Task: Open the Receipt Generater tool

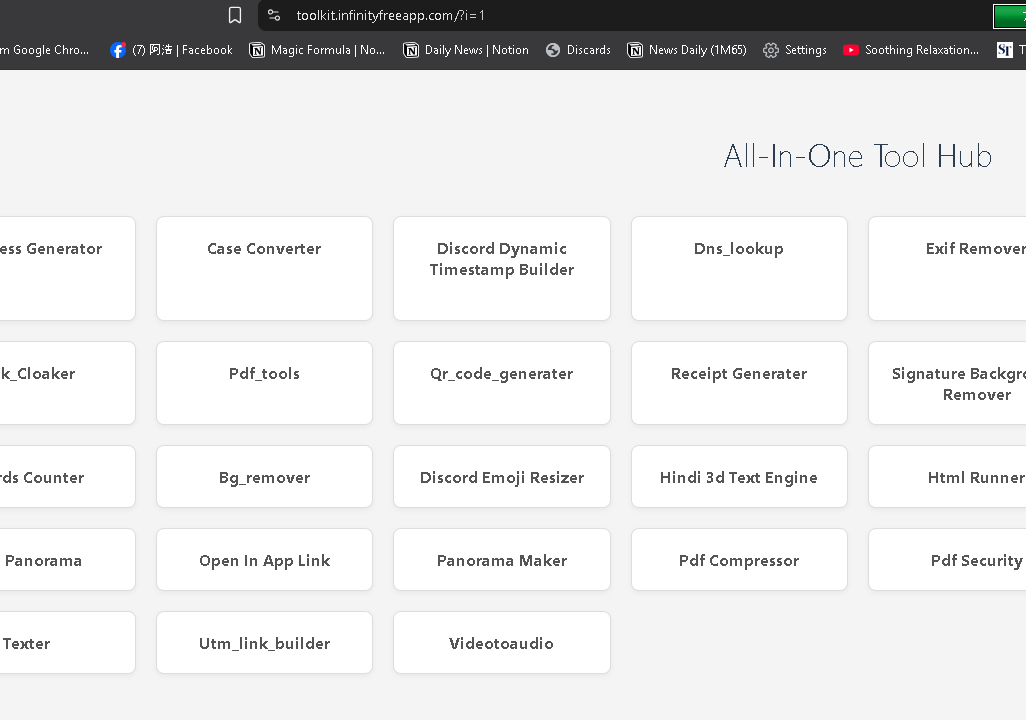Action: [739, 383]
